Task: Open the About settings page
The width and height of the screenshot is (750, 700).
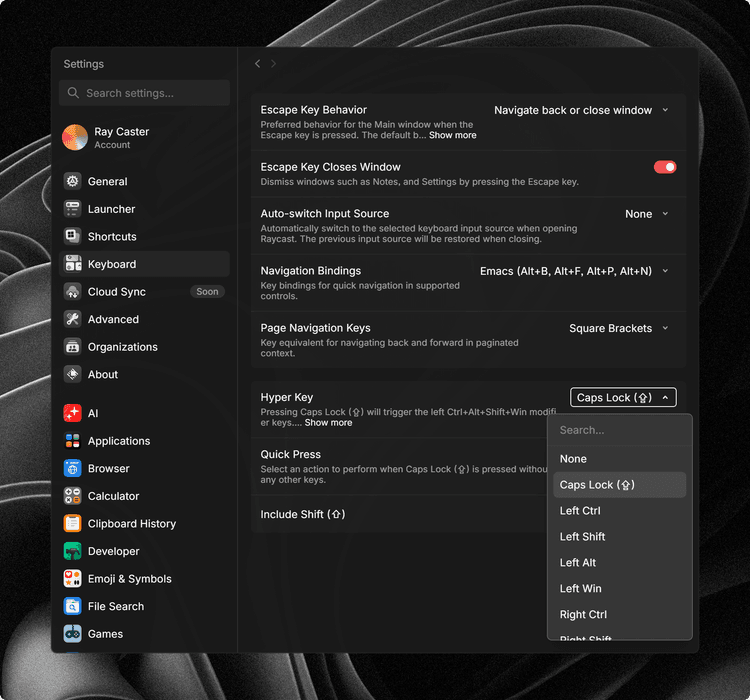Action: pos(144,374)
